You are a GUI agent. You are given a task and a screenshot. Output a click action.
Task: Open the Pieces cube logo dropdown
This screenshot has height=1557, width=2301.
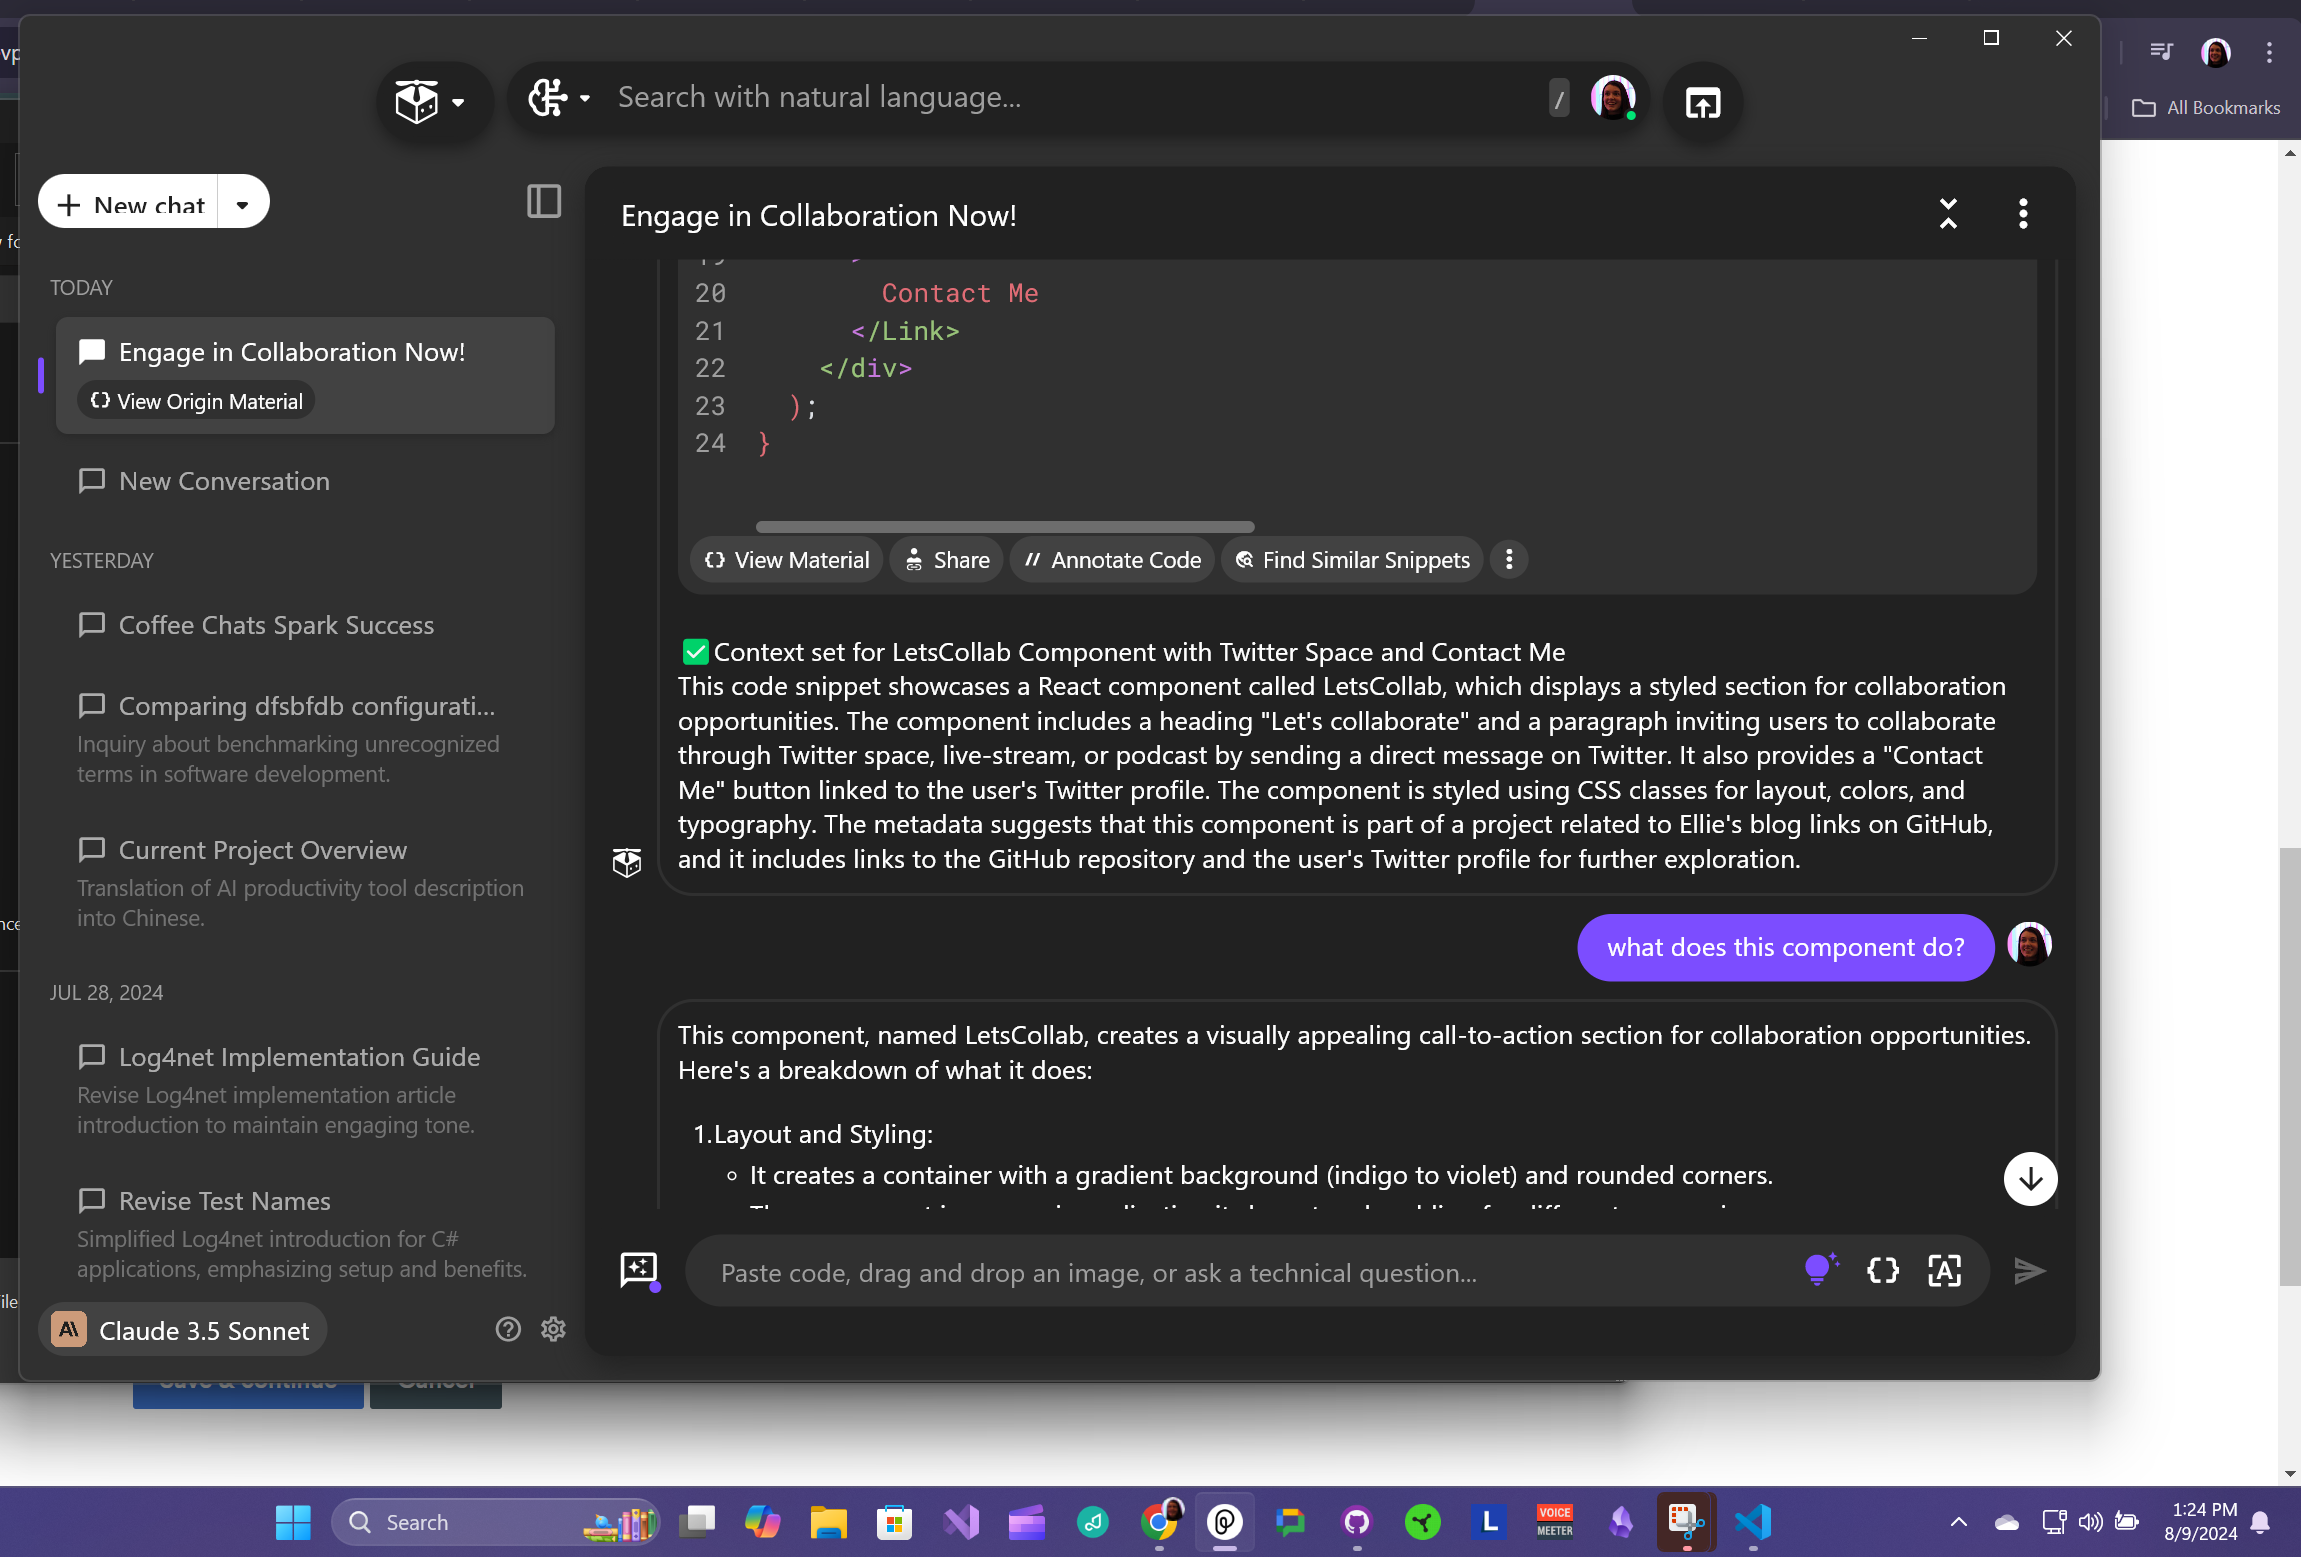[x=431, y=101]
